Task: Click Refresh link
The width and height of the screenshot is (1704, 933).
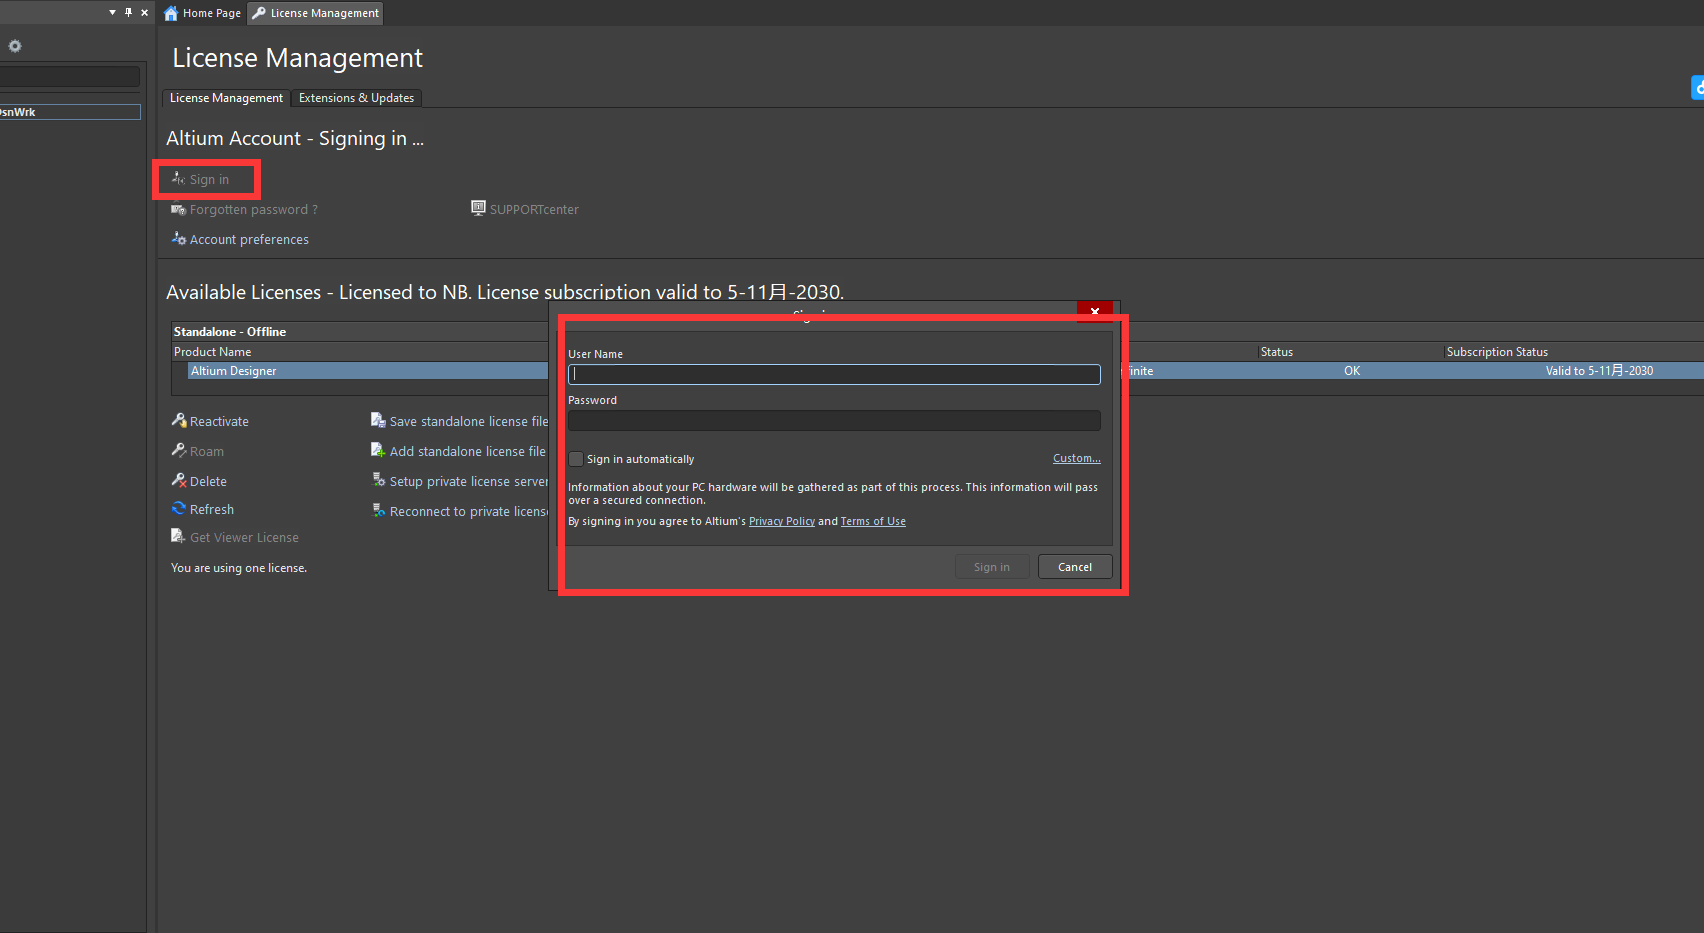Action: point(212,509)
